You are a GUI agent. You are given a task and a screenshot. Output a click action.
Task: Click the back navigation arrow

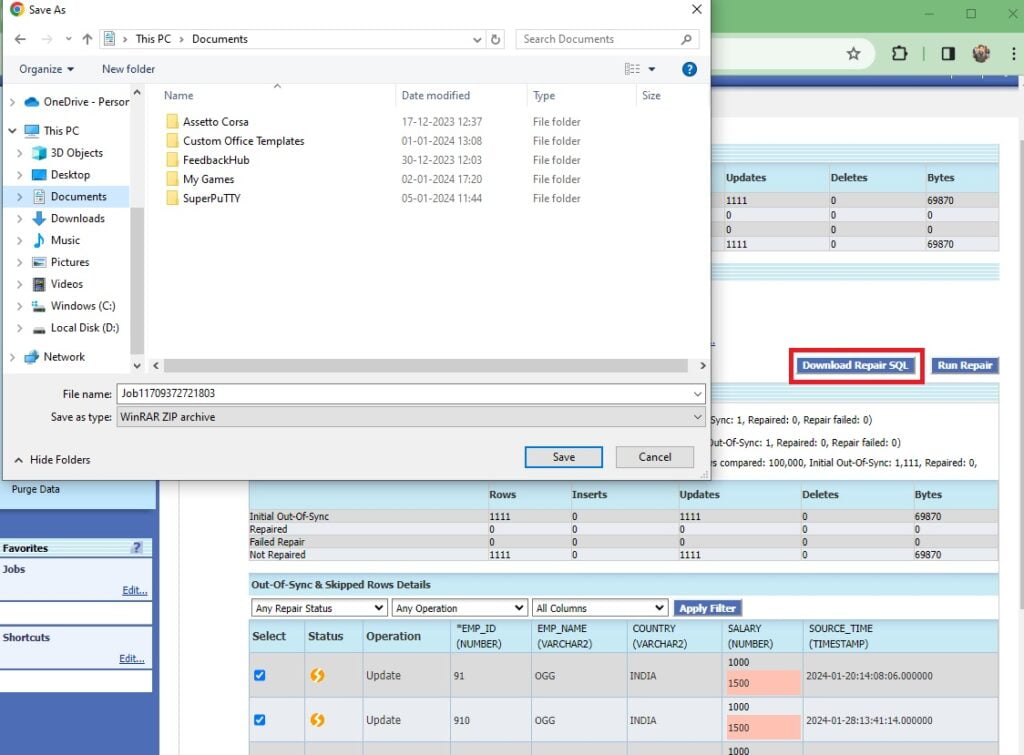[x=20, y=39]
